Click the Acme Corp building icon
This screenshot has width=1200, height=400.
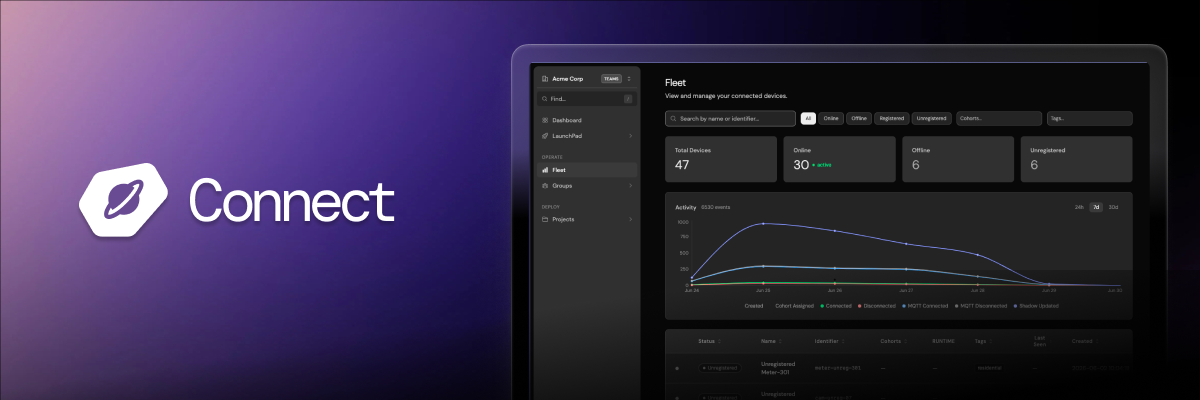[x=544, y=78]
